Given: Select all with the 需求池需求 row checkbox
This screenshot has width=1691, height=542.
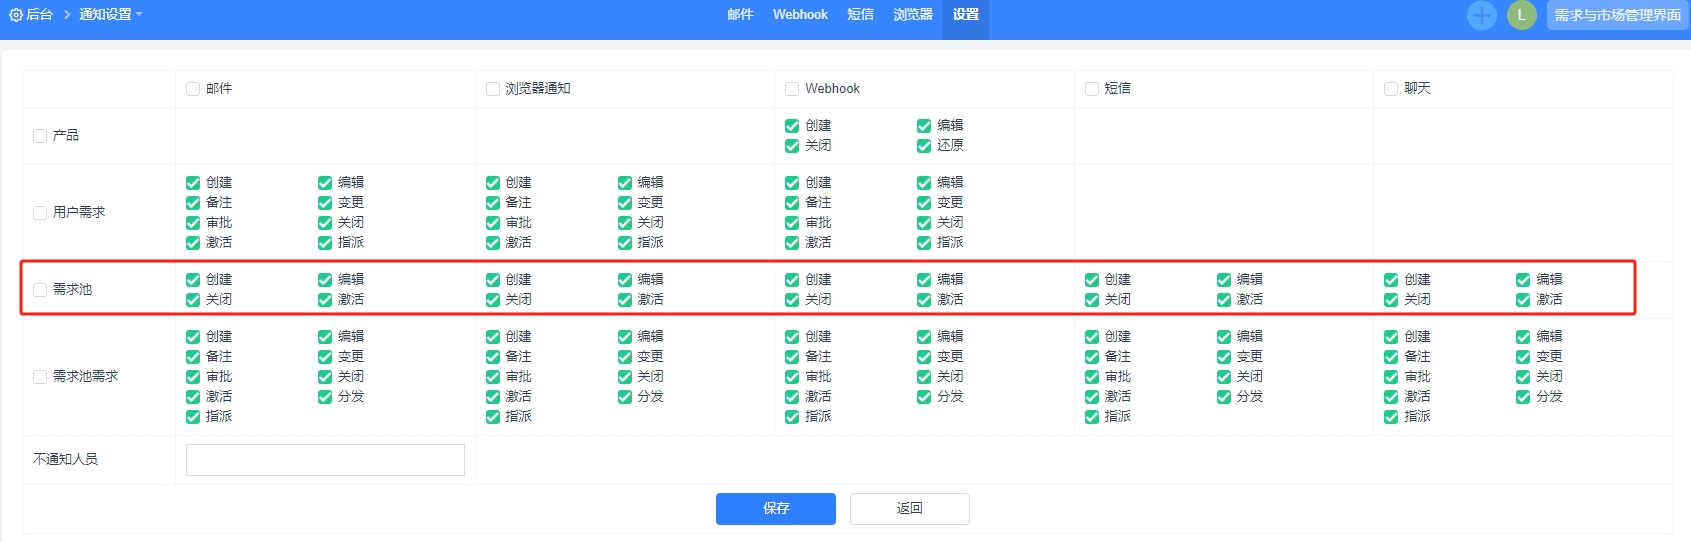Looking at the screenshot, I should coord(40,377).
